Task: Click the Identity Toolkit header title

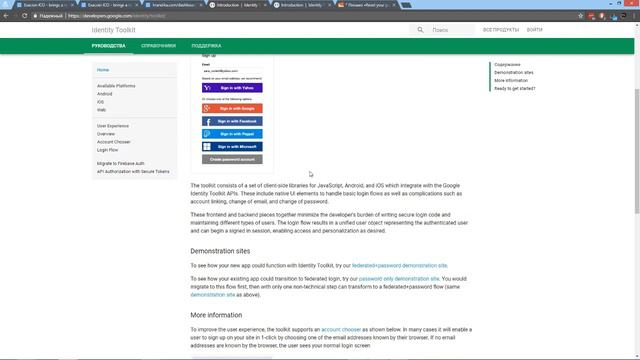Action: pyautogui.click(x=113, y=30)
